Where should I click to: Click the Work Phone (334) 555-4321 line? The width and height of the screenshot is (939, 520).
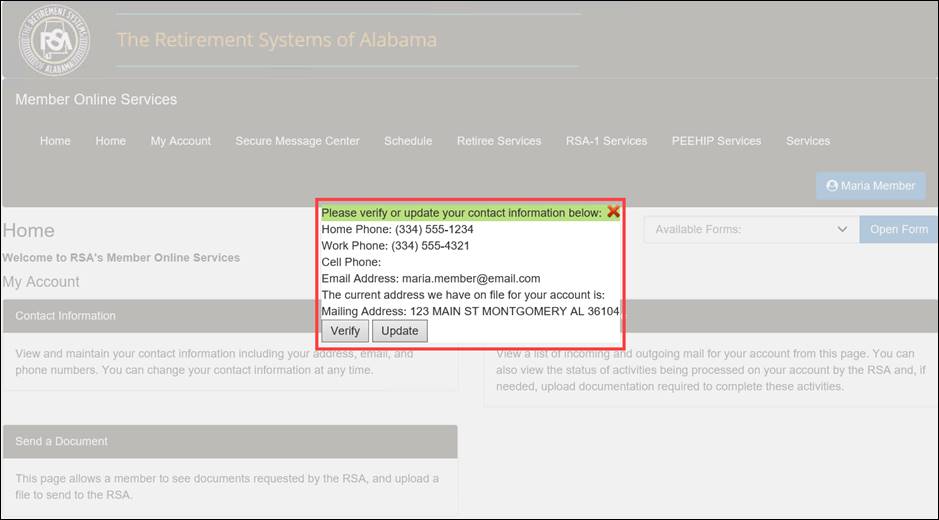pyautogui.click(x=395, y=246)
